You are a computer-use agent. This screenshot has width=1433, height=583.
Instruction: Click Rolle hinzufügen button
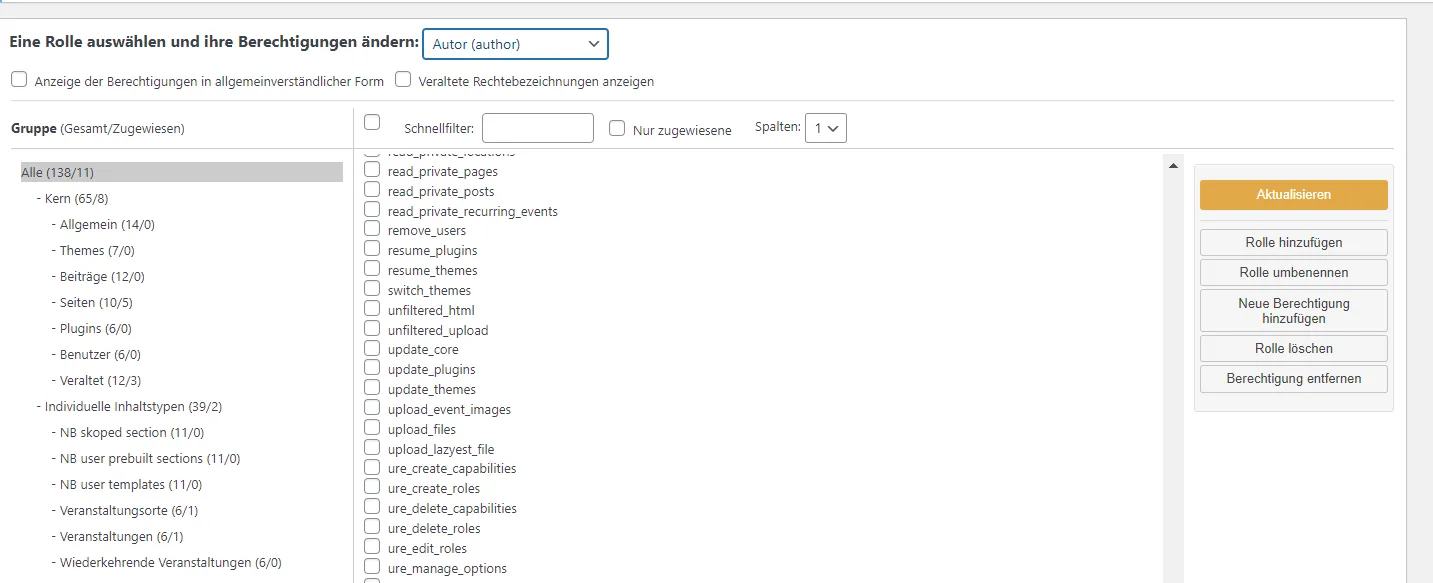click(x=1293, y=242)
